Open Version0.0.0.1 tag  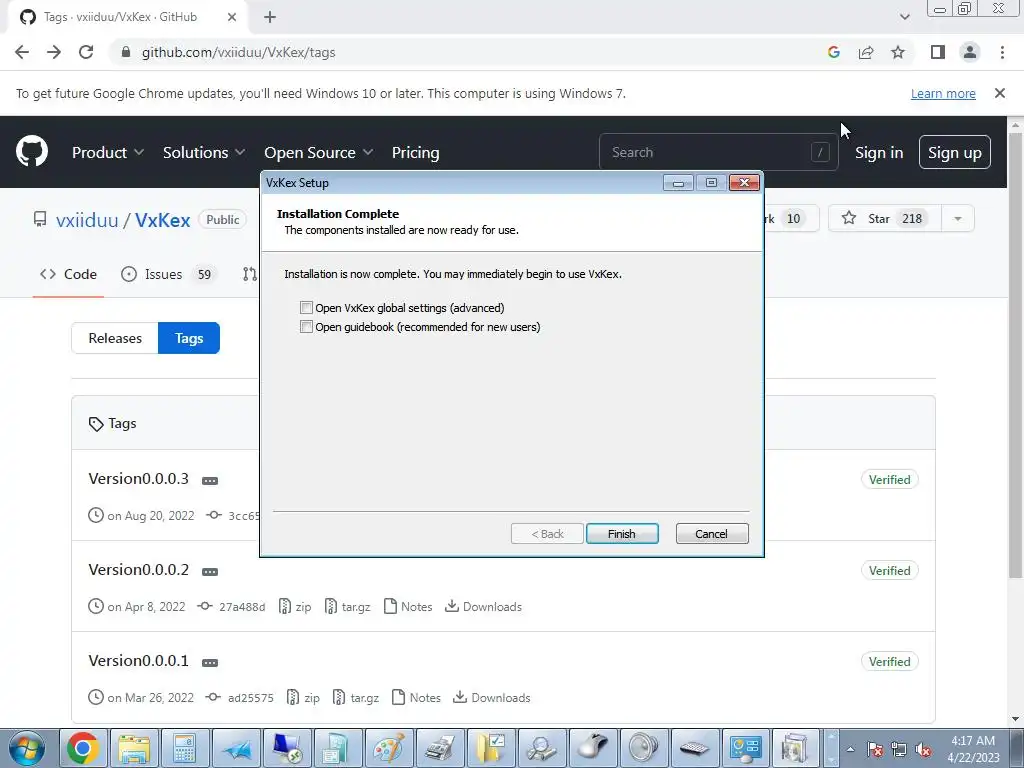(138, 660)
